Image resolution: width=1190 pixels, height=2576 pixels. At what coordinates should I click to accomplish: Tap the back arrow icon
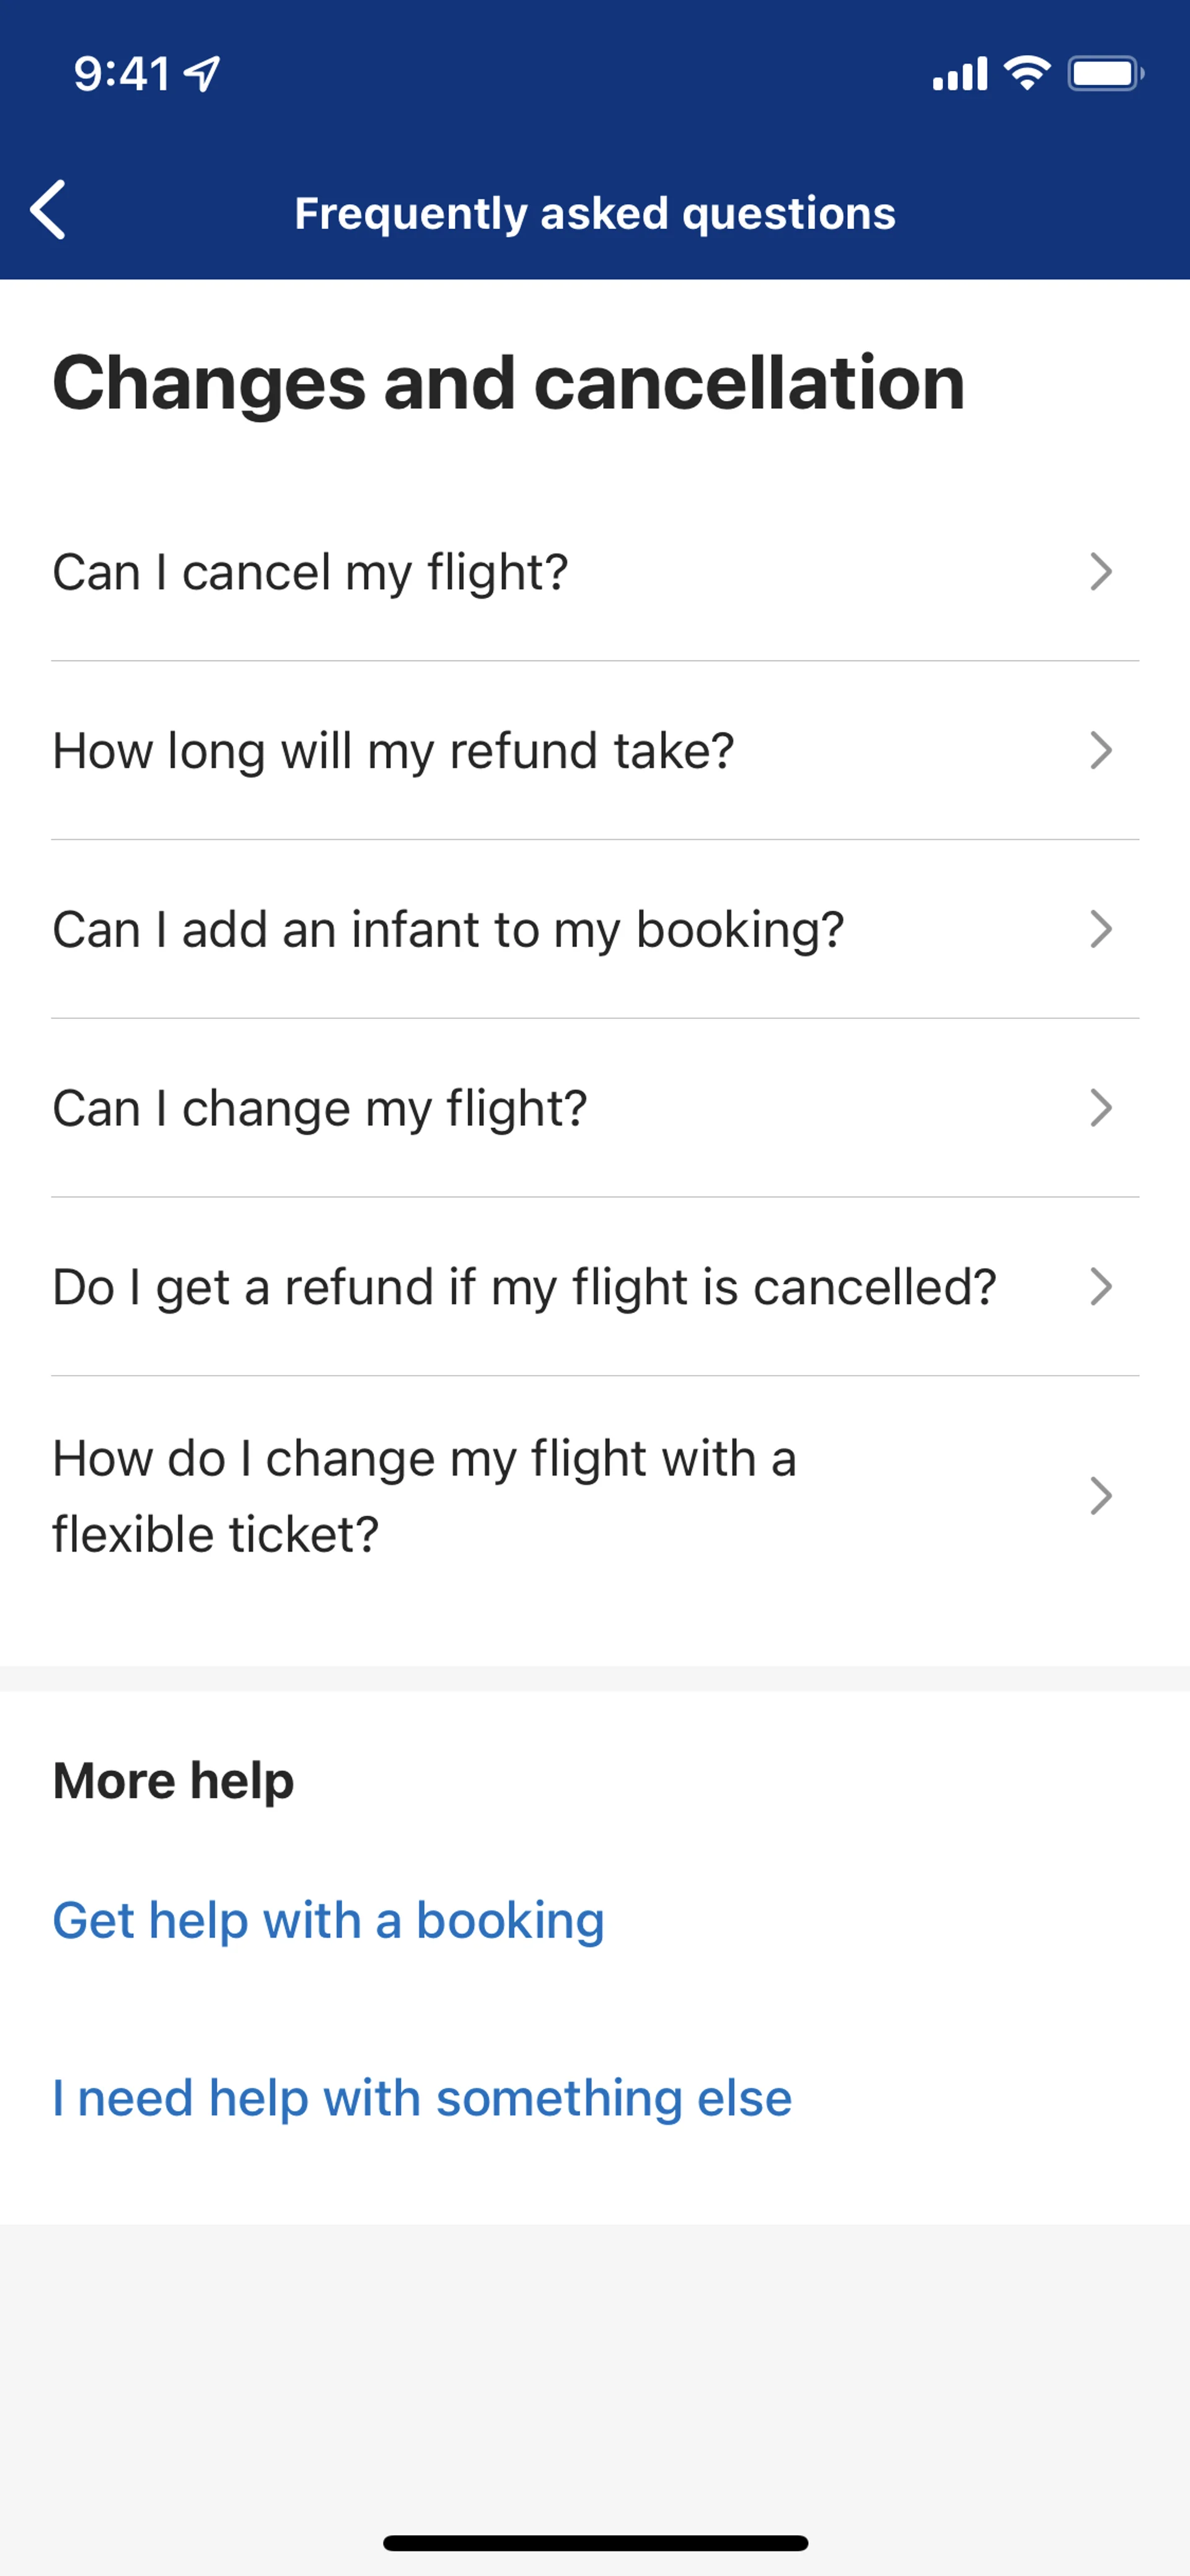click(48, 210)
